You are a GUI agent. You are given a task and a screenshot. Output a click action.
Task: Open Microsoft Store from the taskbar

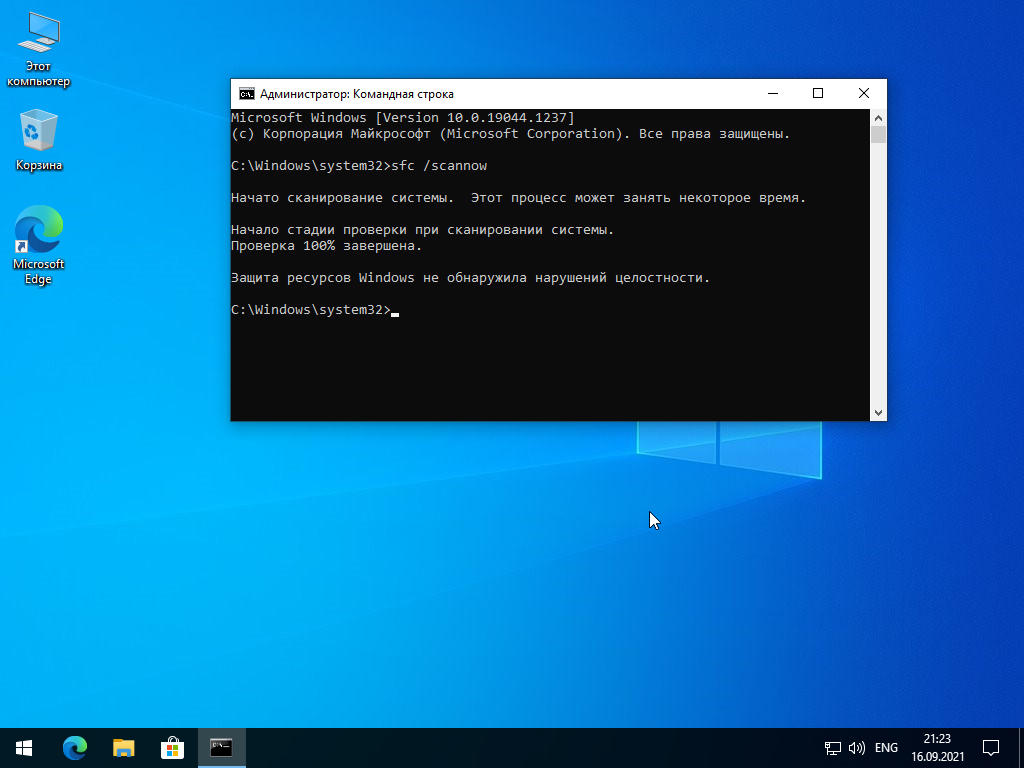[x=173, y=747]
